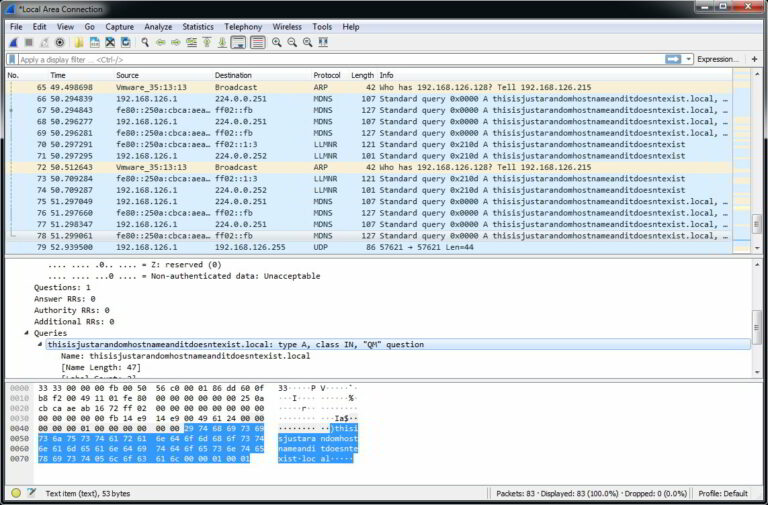Go to a specified packet number
This screenshot has width=768, height=505.
click(191, 43)
